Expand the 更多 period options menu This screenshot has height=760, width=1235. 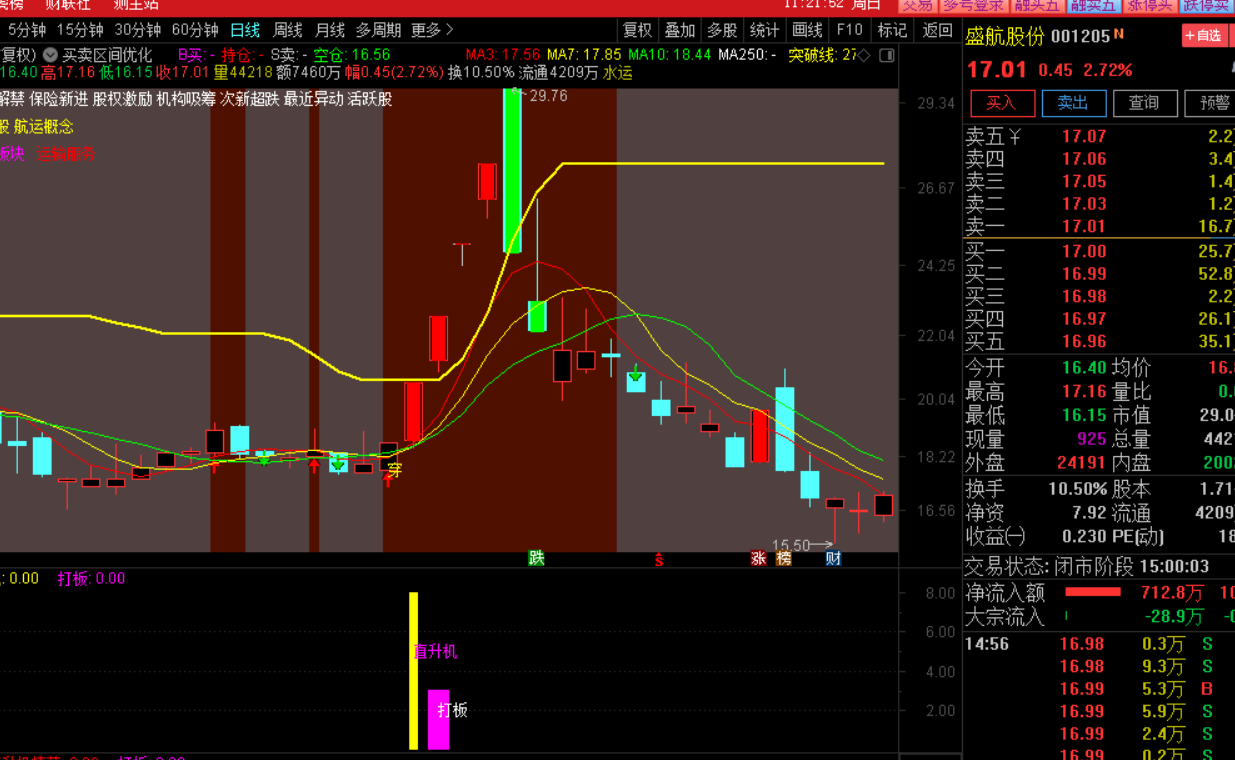432,30
